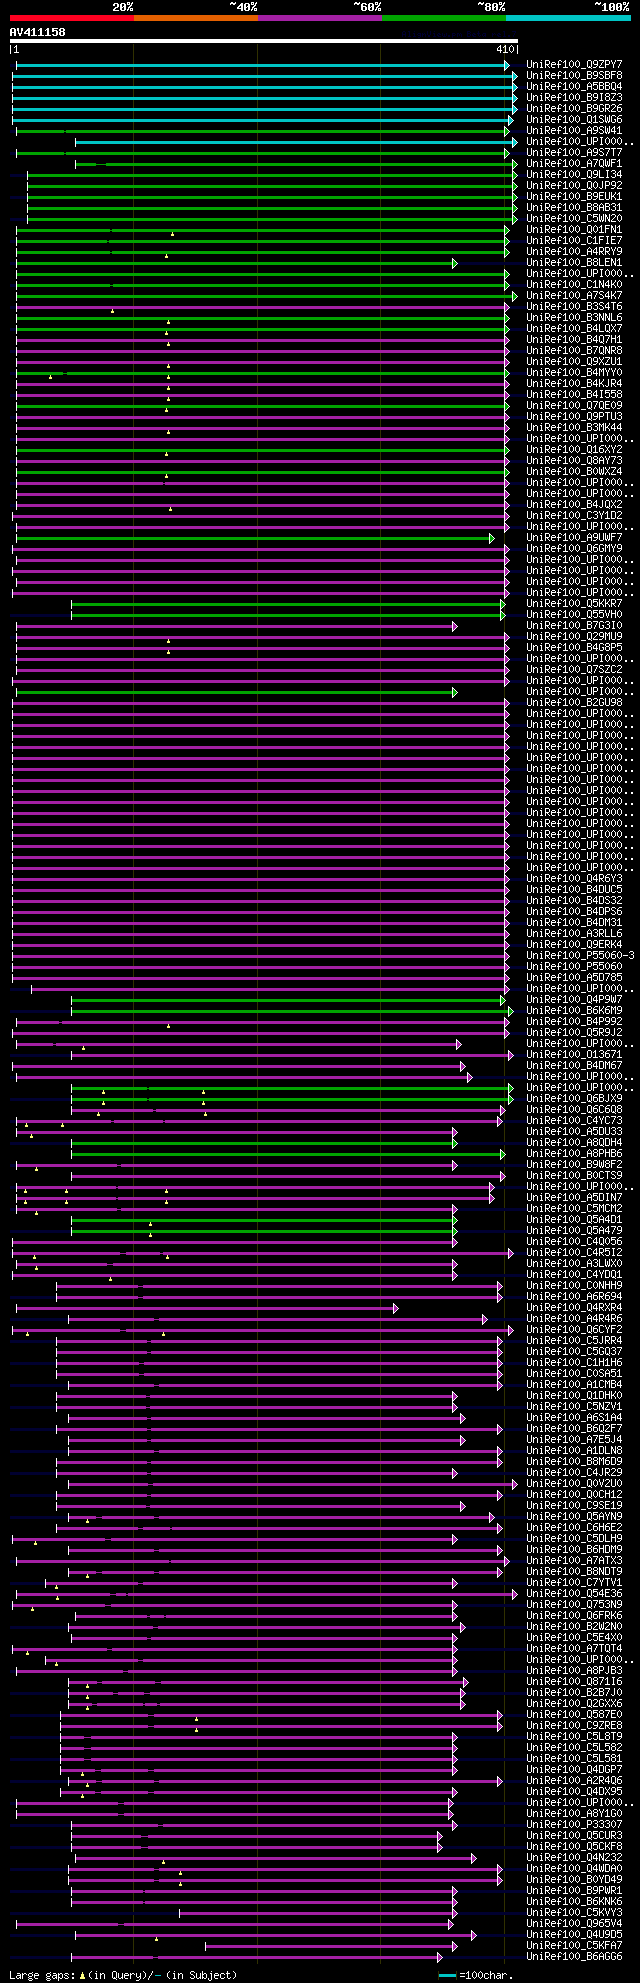Screen dimensions: 640x1983
Task: Select the UniRef100_B8LEN1 label
Action: click(574, 263)
